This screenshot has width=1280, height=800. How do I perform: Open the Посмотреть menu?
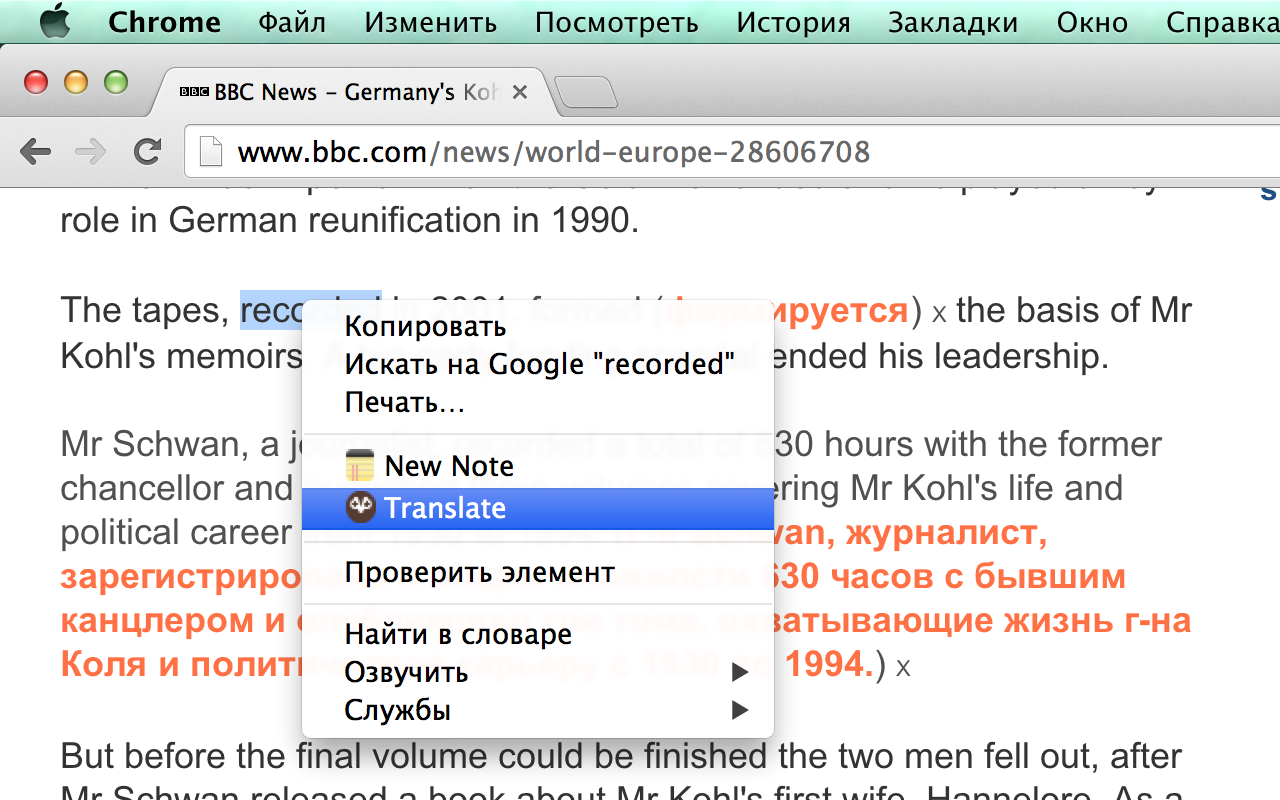(x=616, y=22)
